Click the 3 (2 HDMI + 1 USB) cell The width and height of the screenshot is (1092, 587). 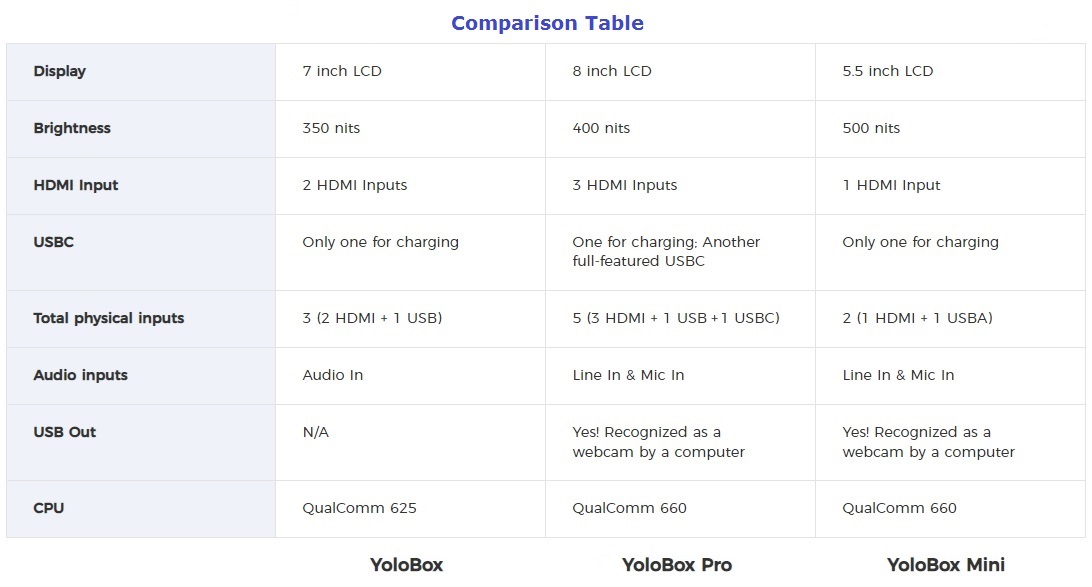point(372,318)
